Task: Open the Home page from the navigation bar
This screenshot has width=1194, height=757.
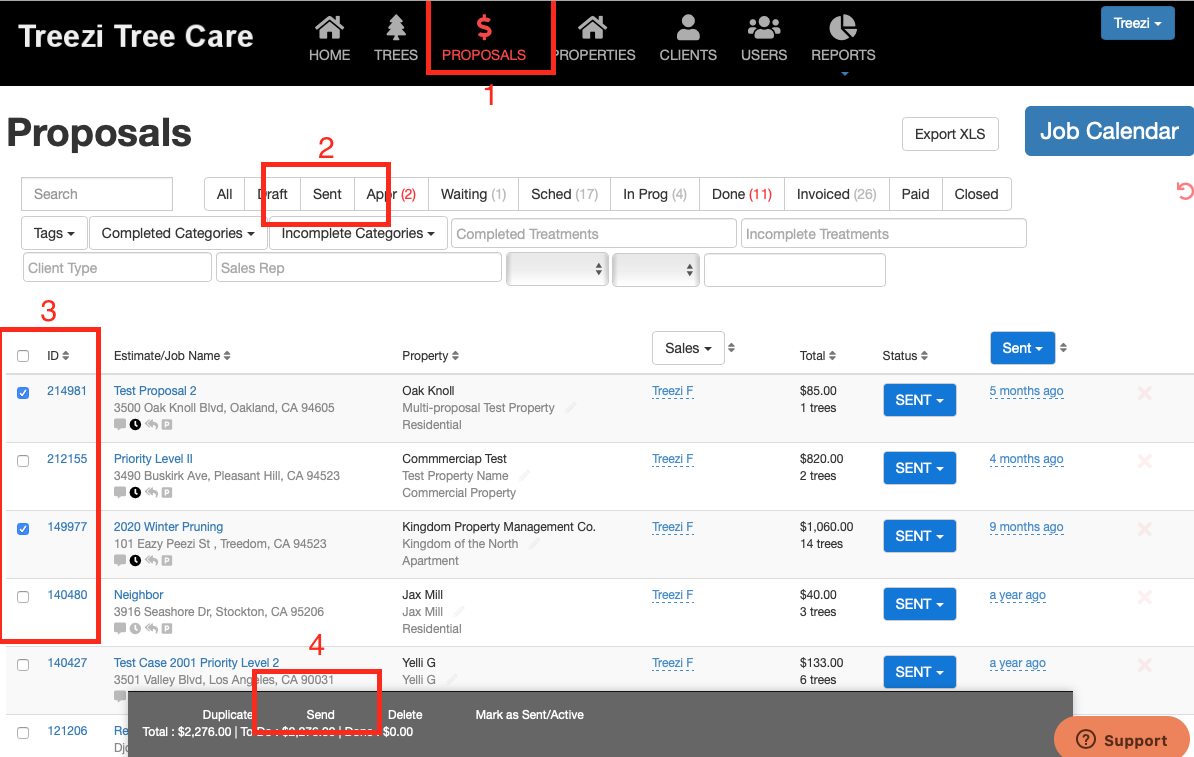Action: pyautogui.click(x=329, y=39)
